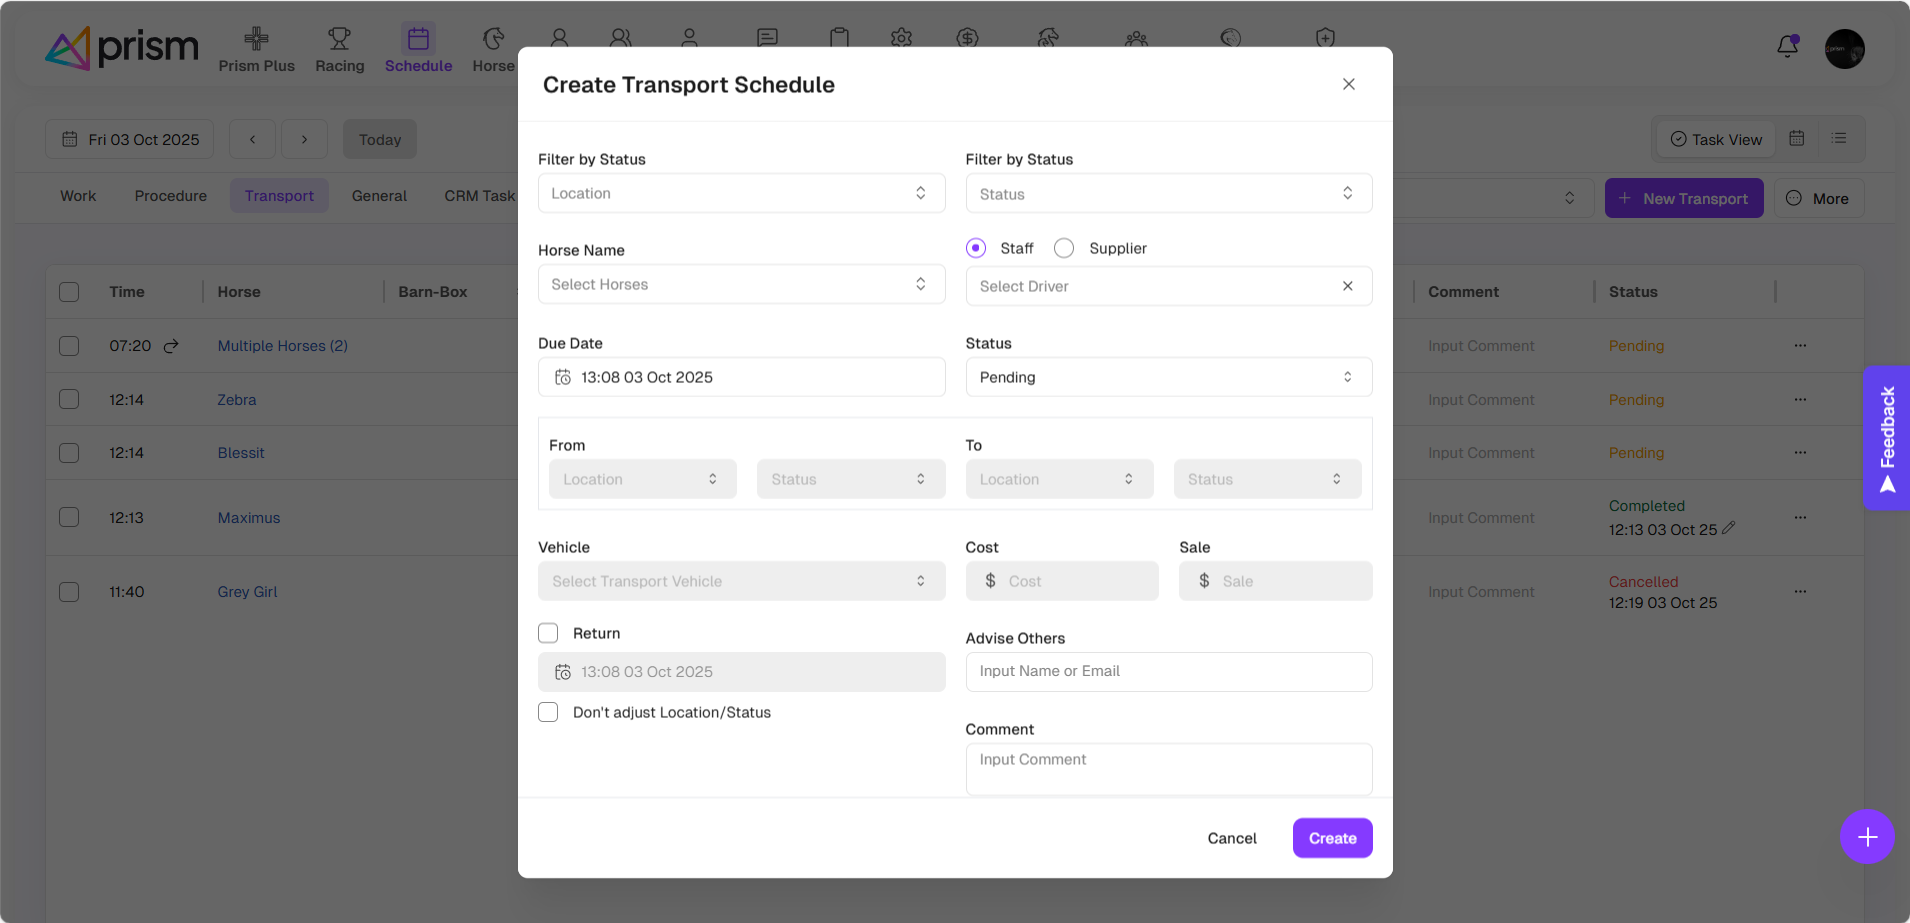Expand the Pending status dropdown

pos(1168,378)
